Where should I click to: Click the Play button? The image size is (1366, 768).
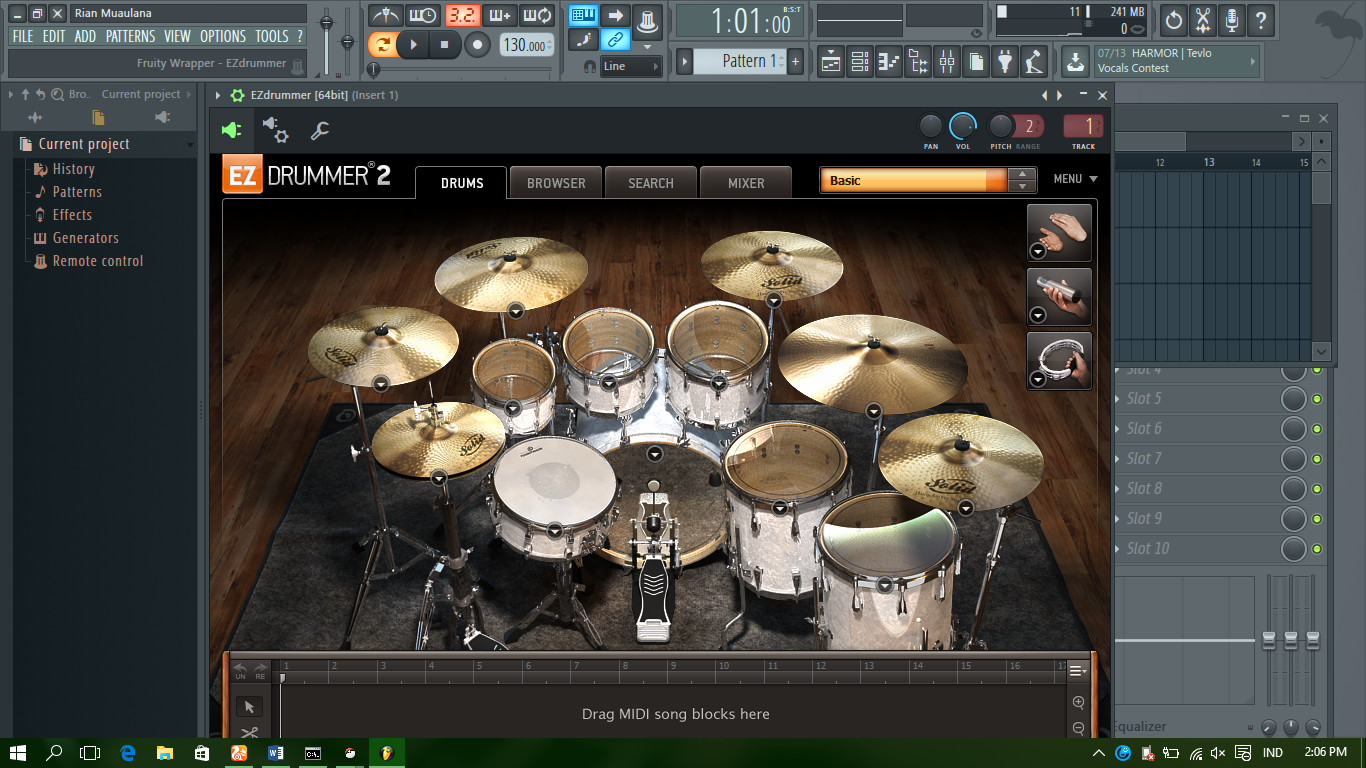tap(414, 45)
